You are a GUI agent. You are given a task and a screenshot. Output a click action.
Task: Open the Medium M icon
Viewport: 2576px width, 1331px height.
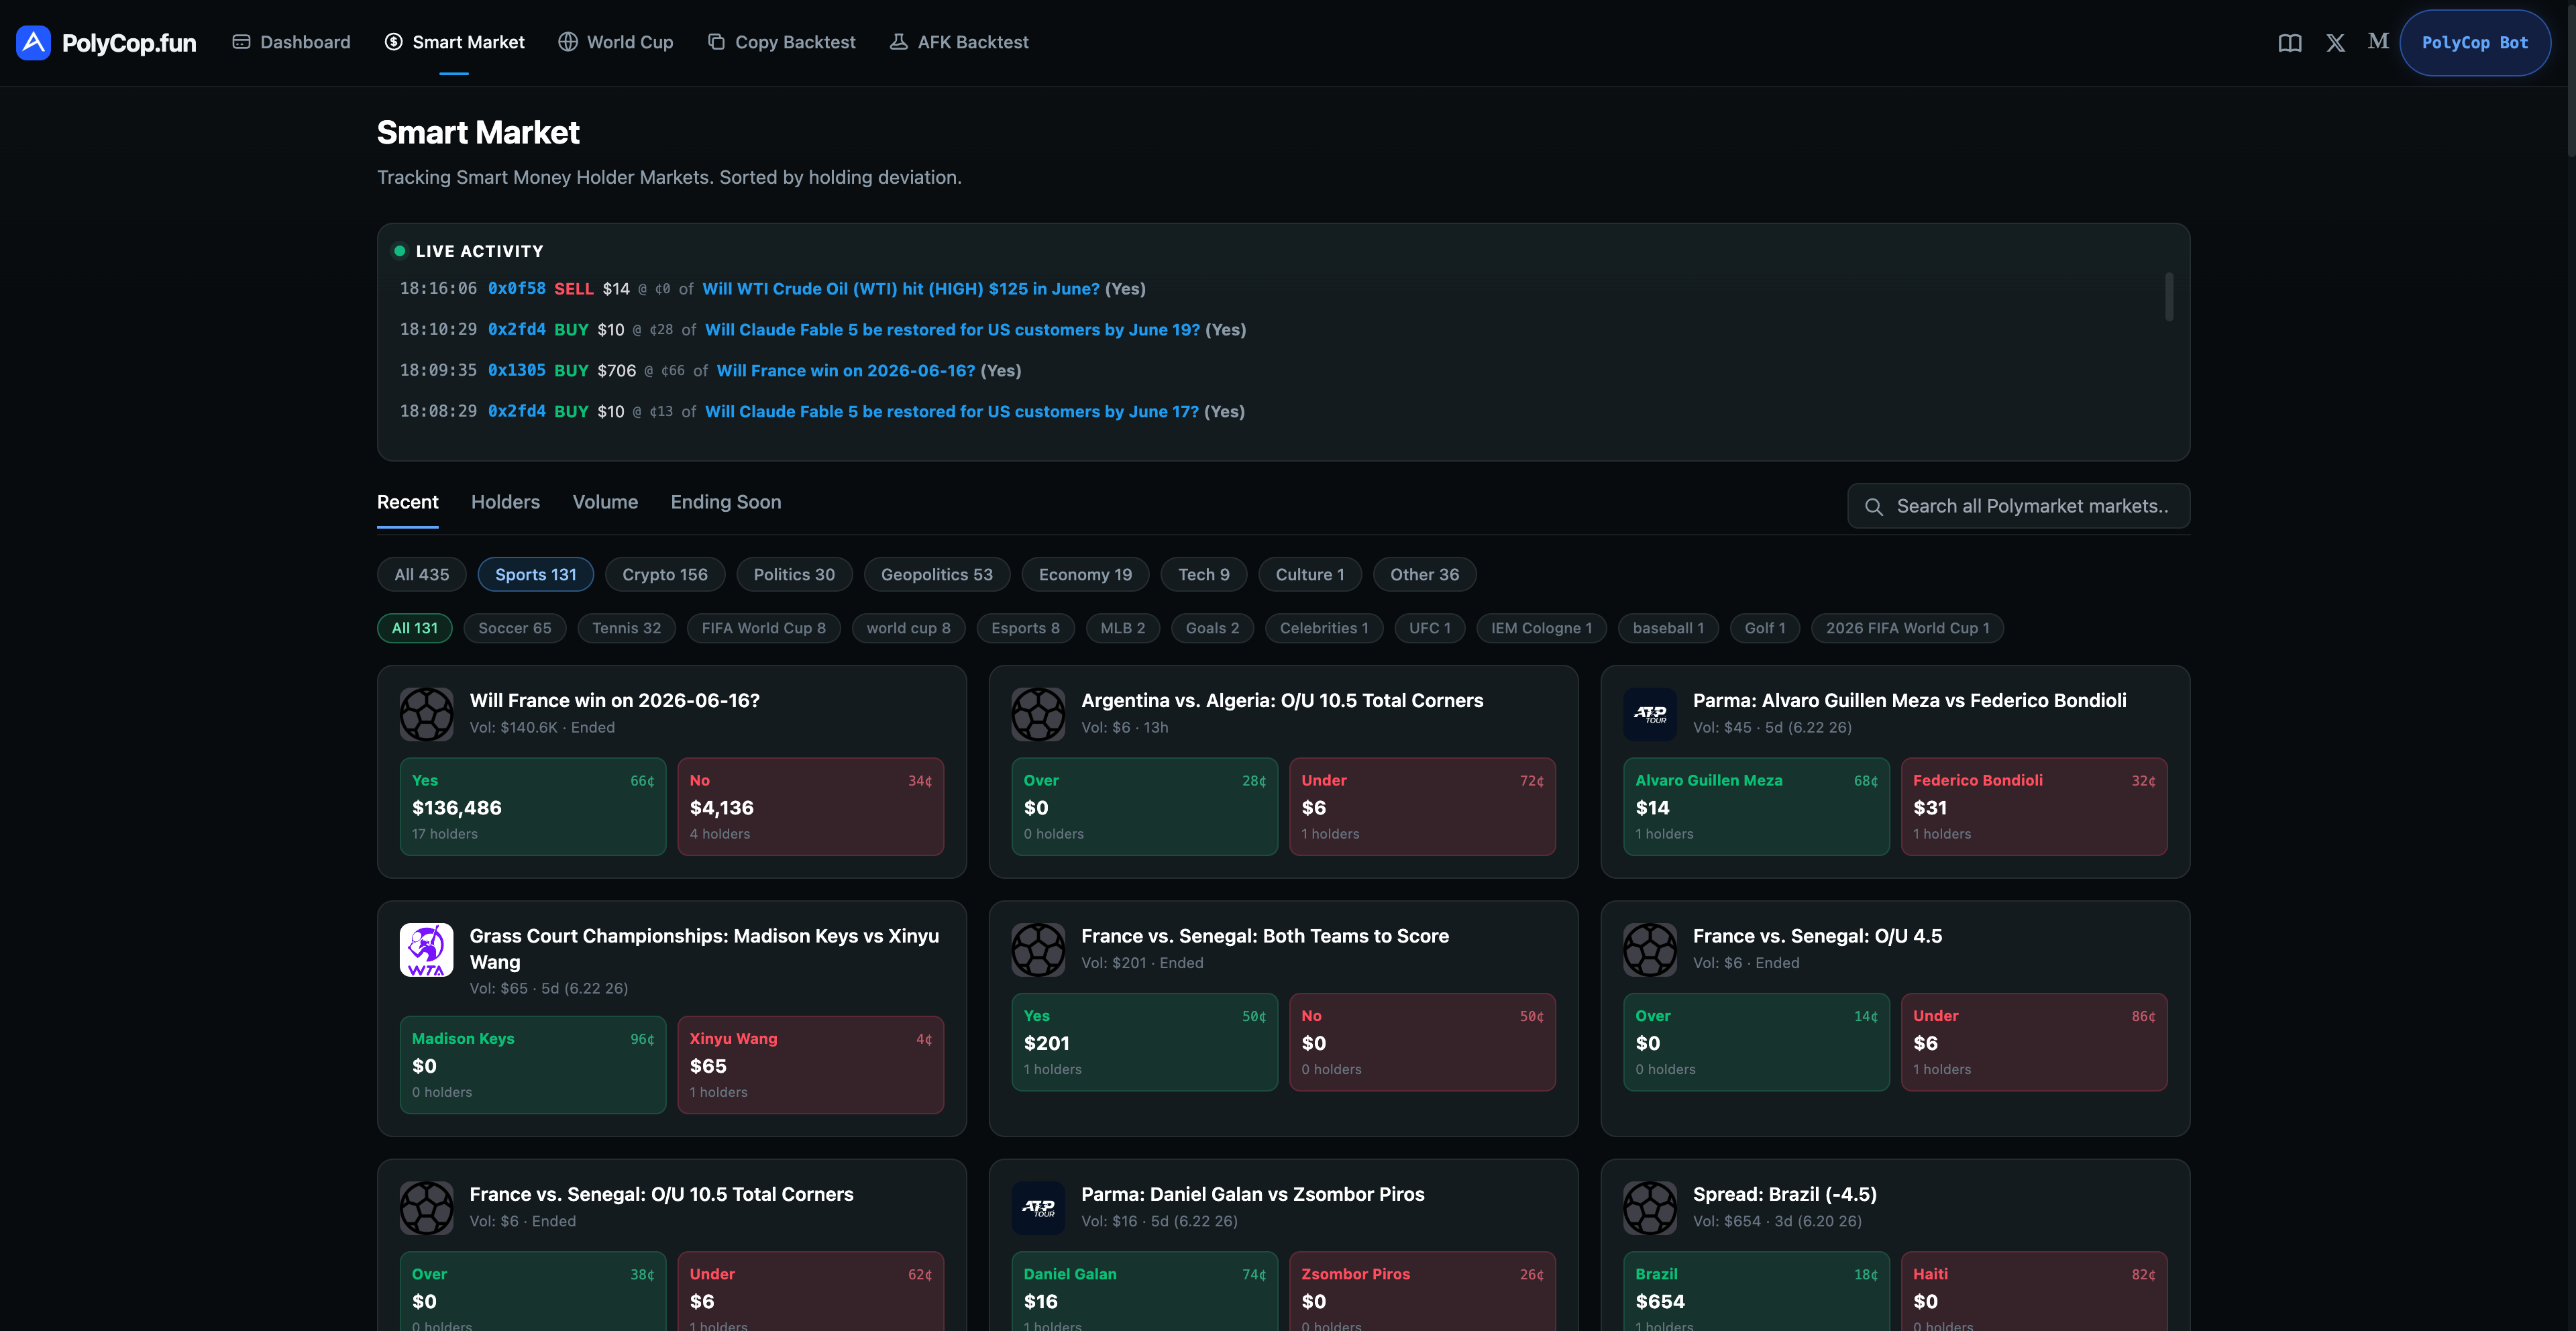pyautogui.click(x=2378, y=41)
